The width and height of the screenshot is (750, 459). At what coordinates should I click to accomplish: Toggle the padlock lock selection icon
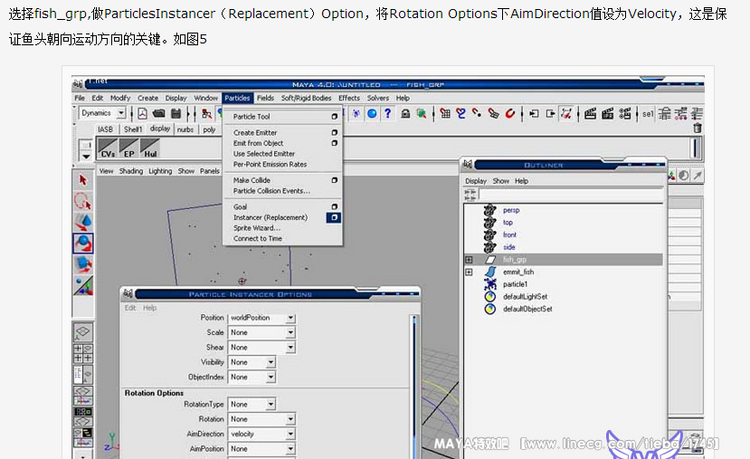click(x=405, y=114)
